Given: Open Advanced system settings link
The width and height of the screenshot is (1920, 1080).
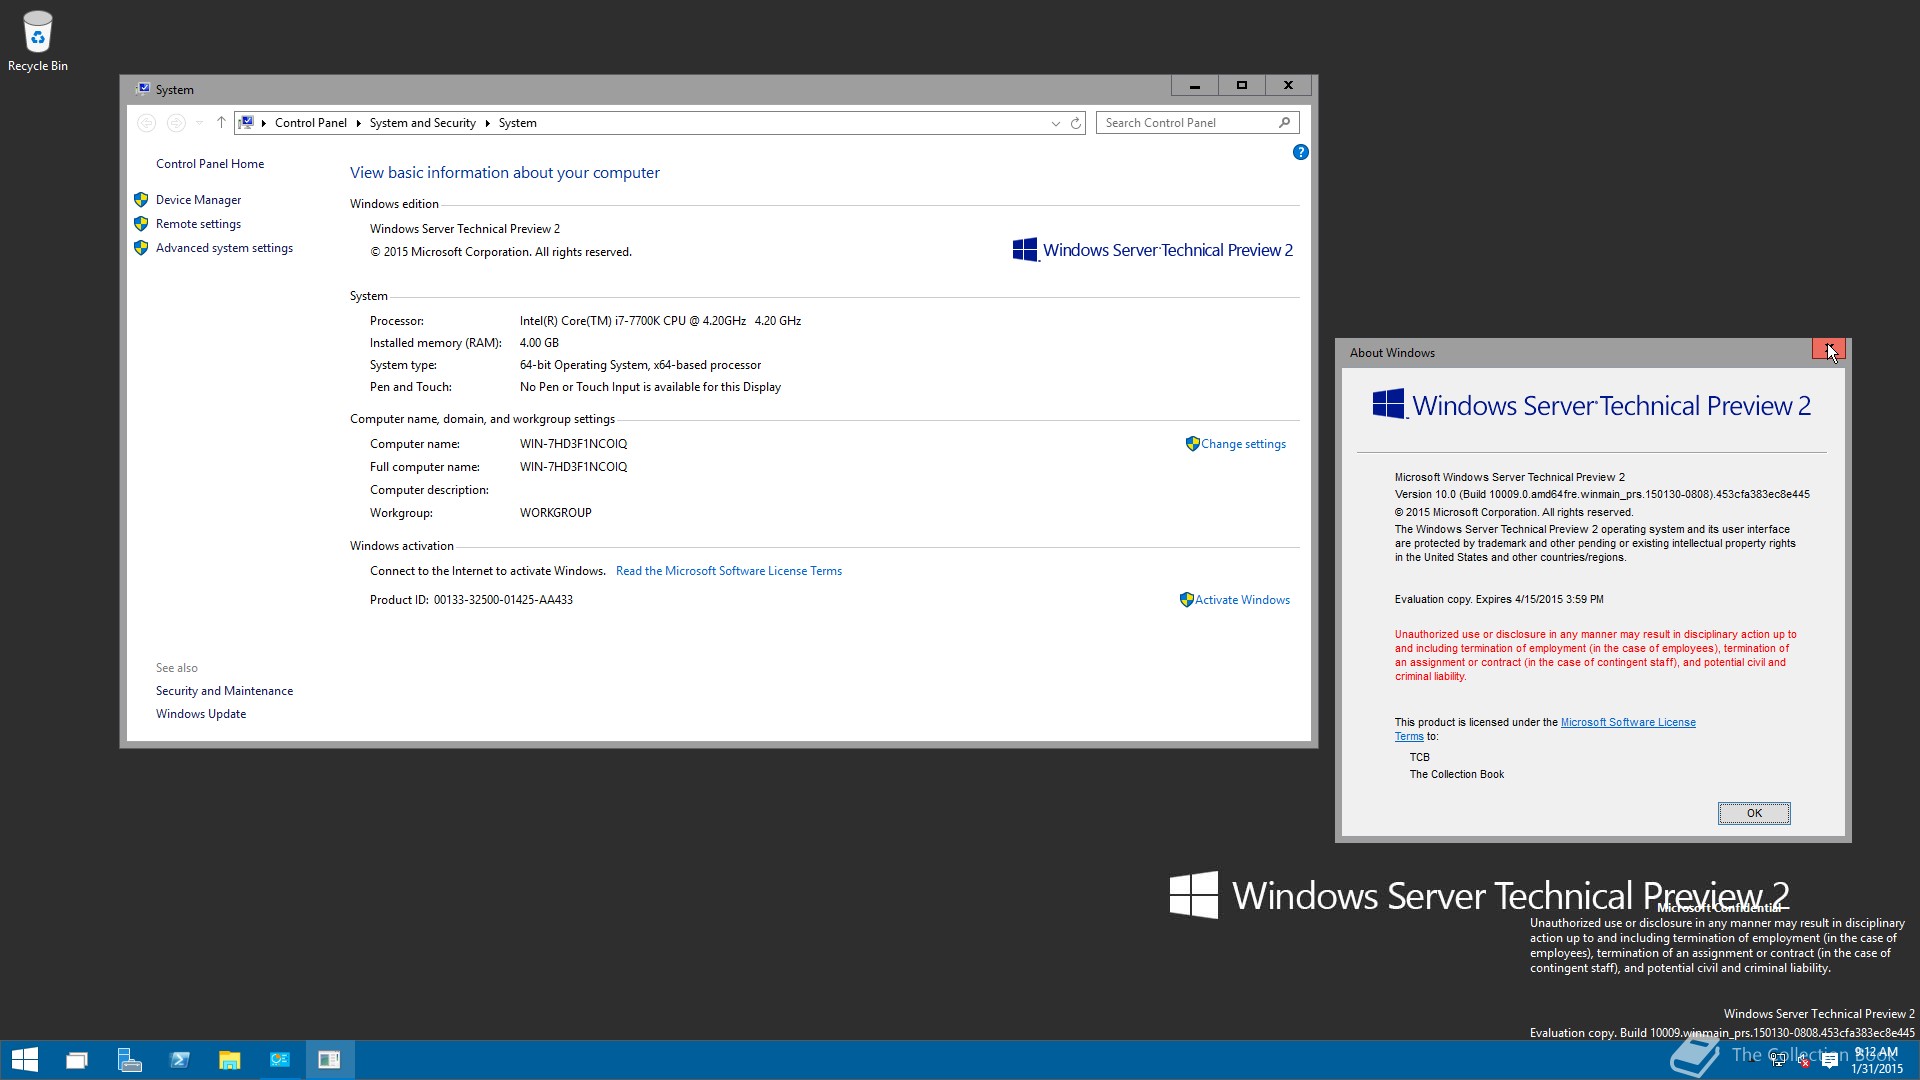Looking at the screenshot, I should (x=224, y=248).
